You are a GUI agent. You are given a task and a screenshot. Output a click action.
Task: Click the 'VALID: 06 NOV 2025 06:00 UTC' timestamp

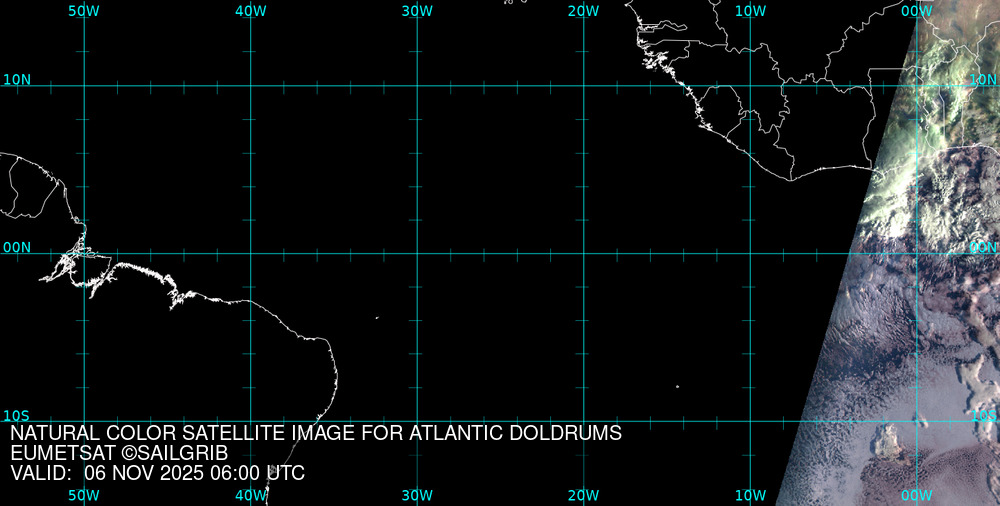point(158,473)
